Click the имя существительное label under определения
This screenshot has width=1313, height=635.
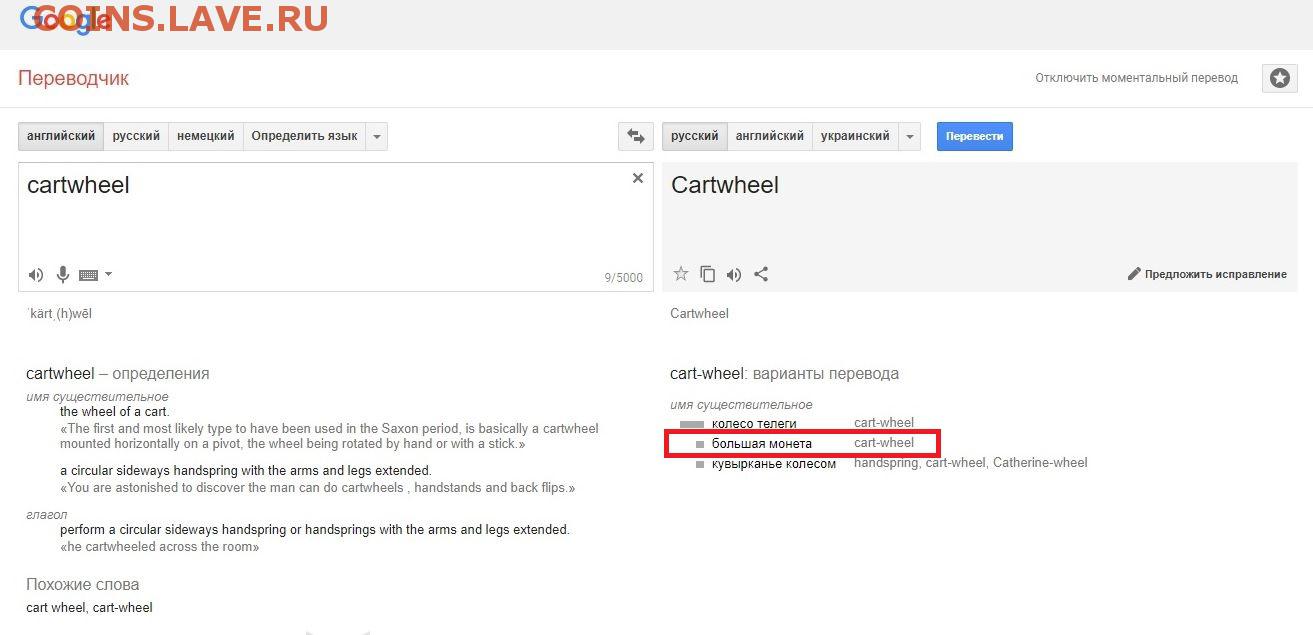[97, 397]
